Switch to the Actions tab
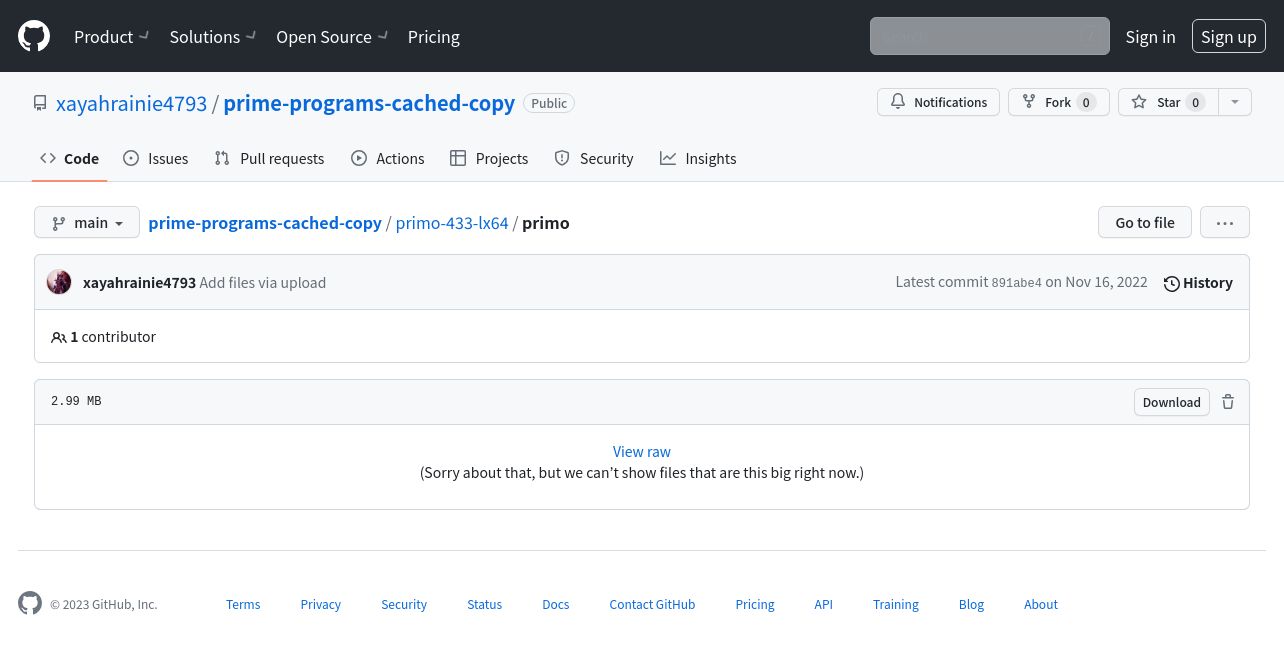The image size is (1284, 664). point(387,158)
